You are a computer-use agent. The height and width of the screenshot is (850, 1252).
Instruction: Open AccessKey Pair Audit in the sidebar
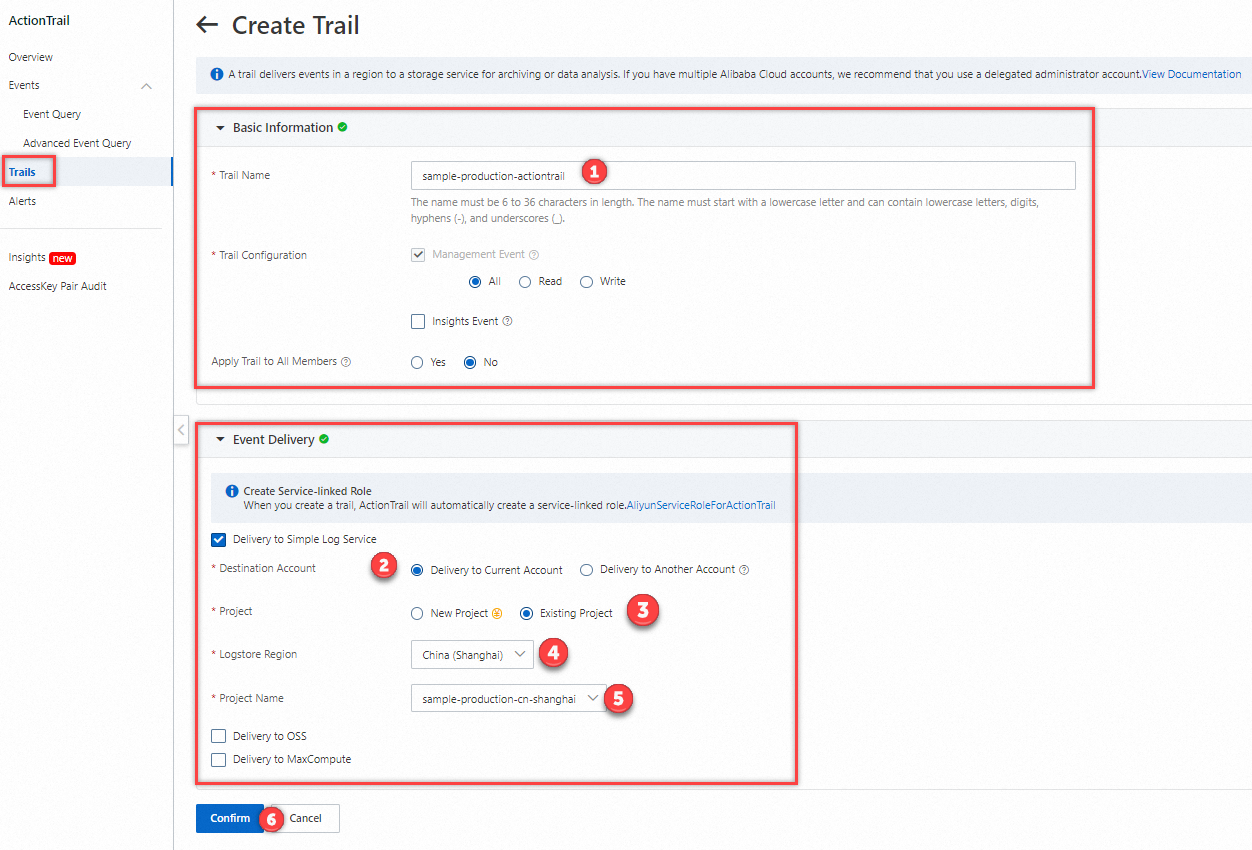point(57,286)
